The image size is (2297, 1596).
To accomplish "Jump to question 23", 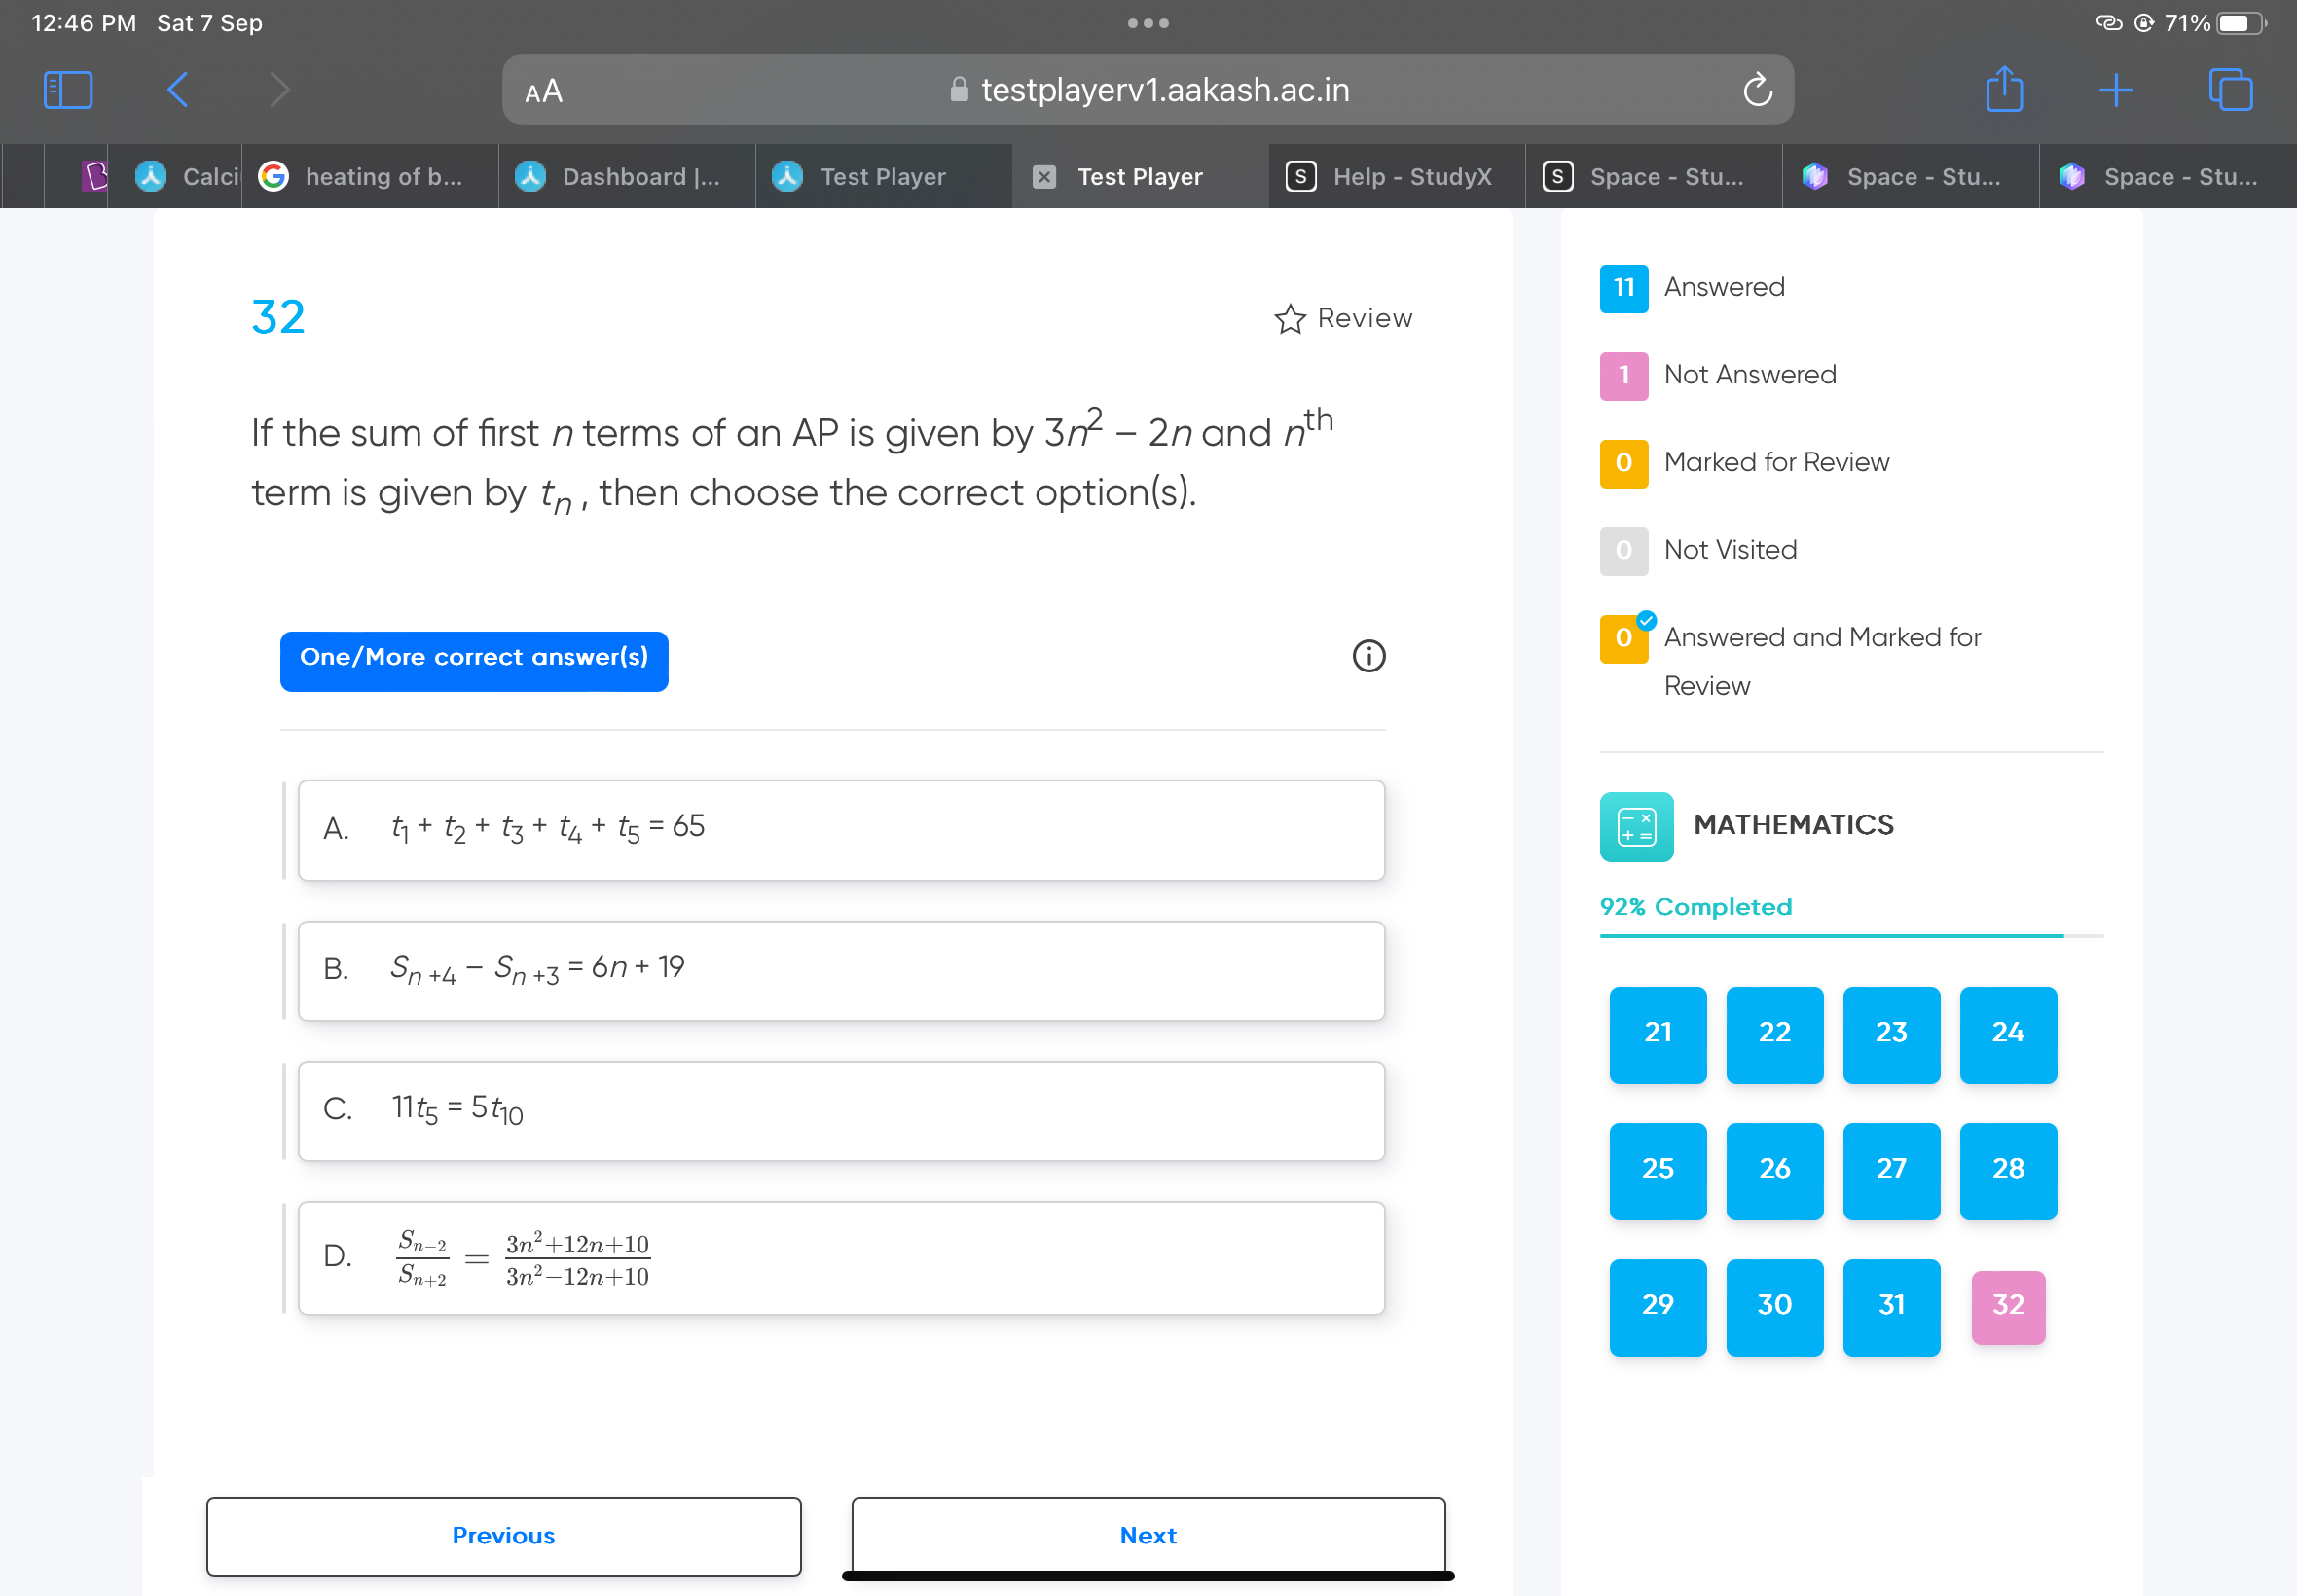I will click(1891, 1034).
